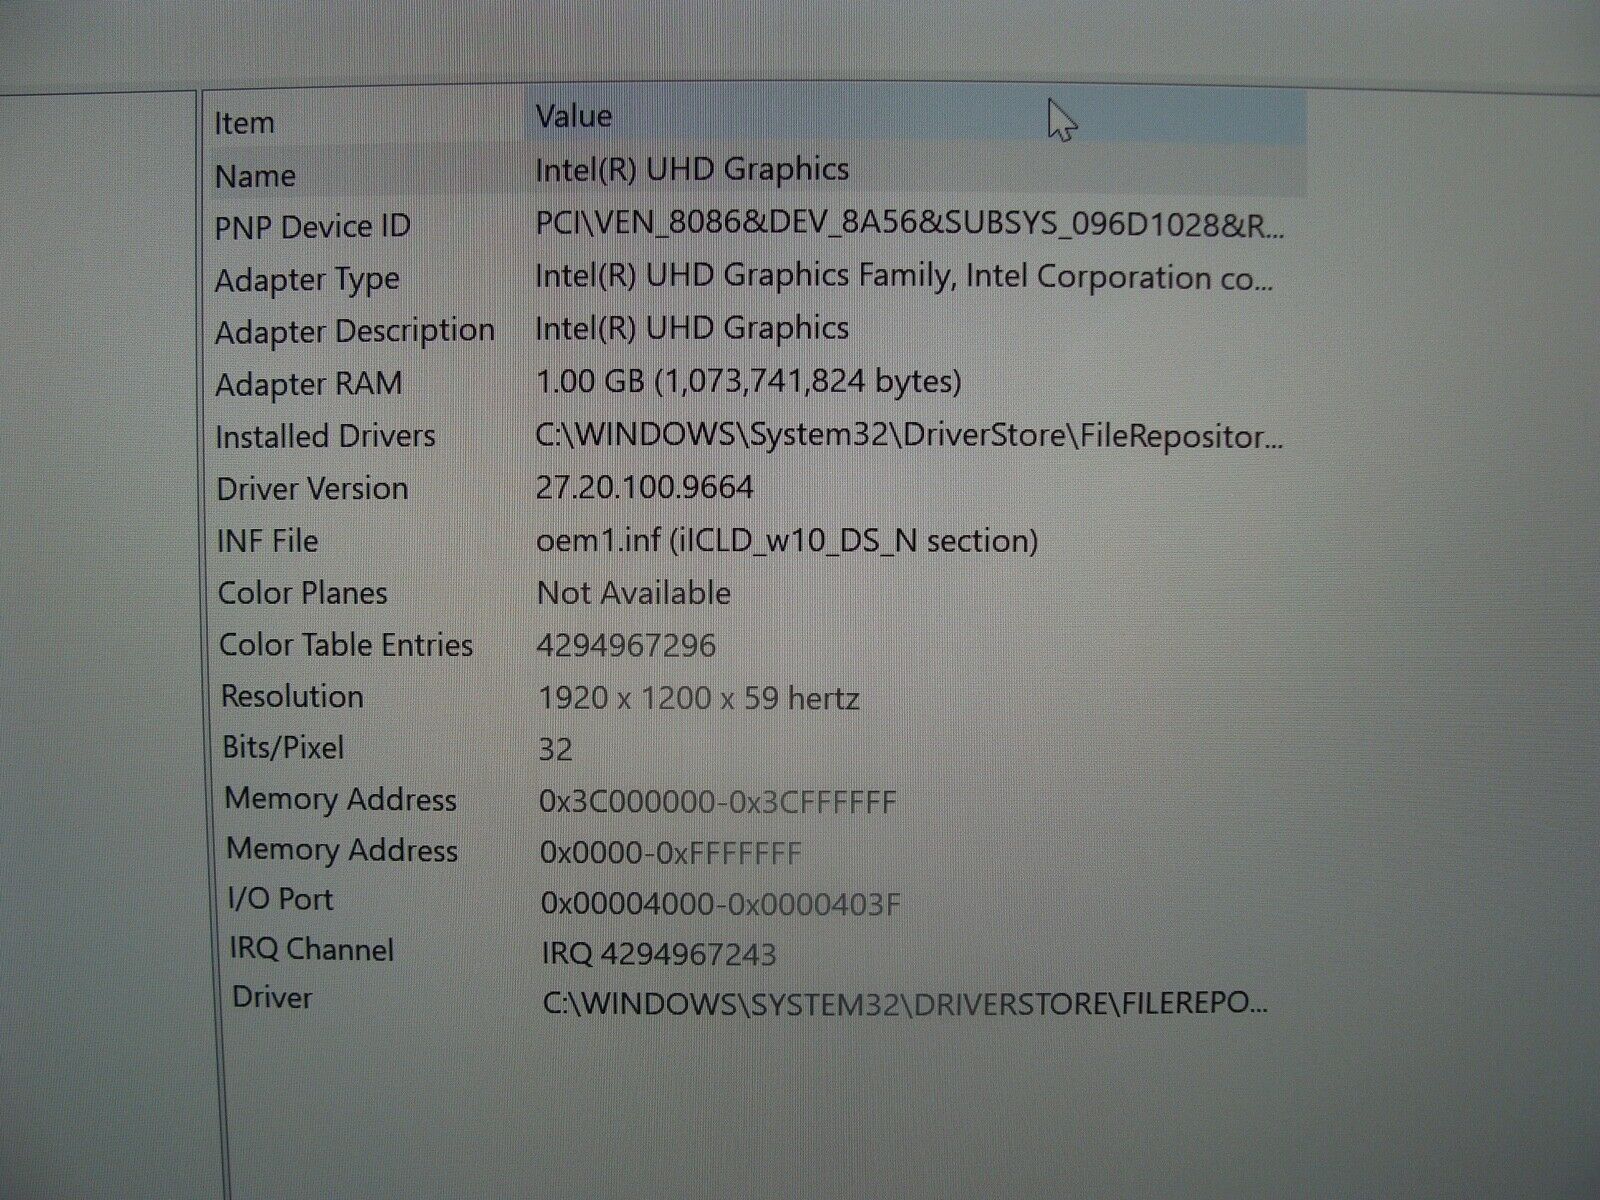1600x1200 pixels.
Task: Select the Adapter Description label
Action: 355,331
